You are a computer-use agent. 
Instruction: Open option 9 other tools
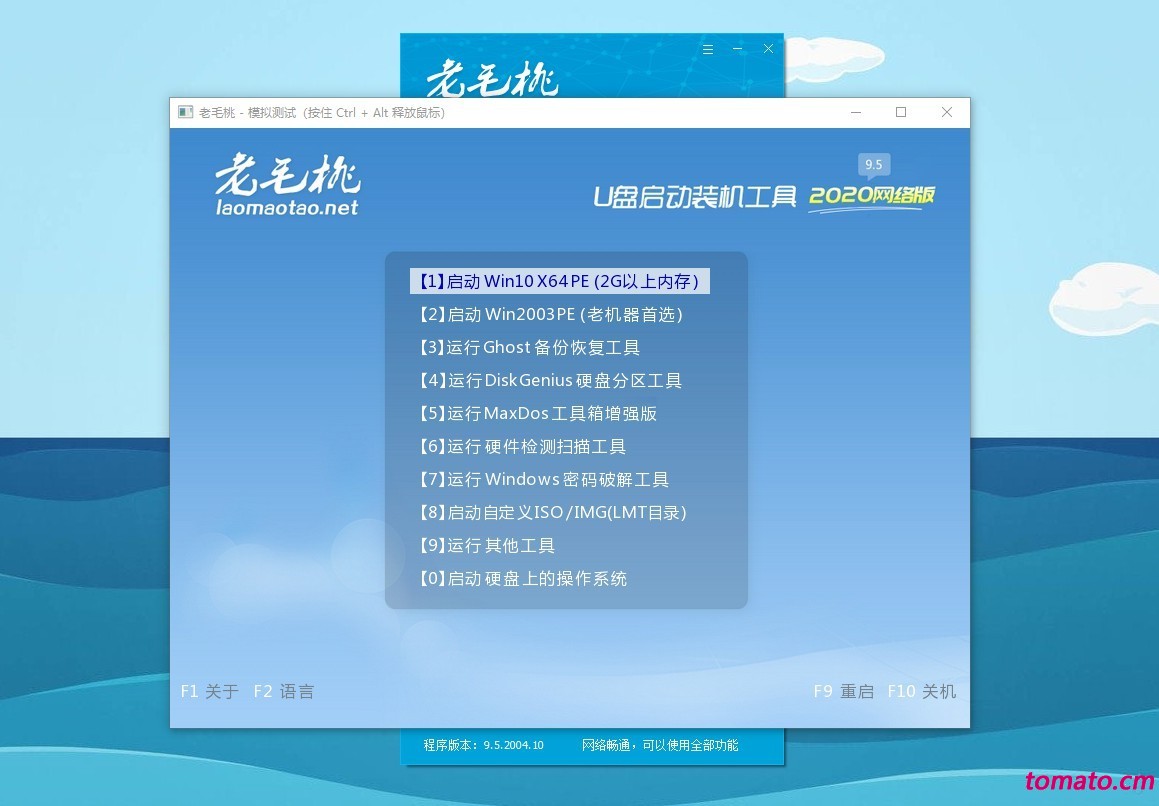(x=486, y=546)
